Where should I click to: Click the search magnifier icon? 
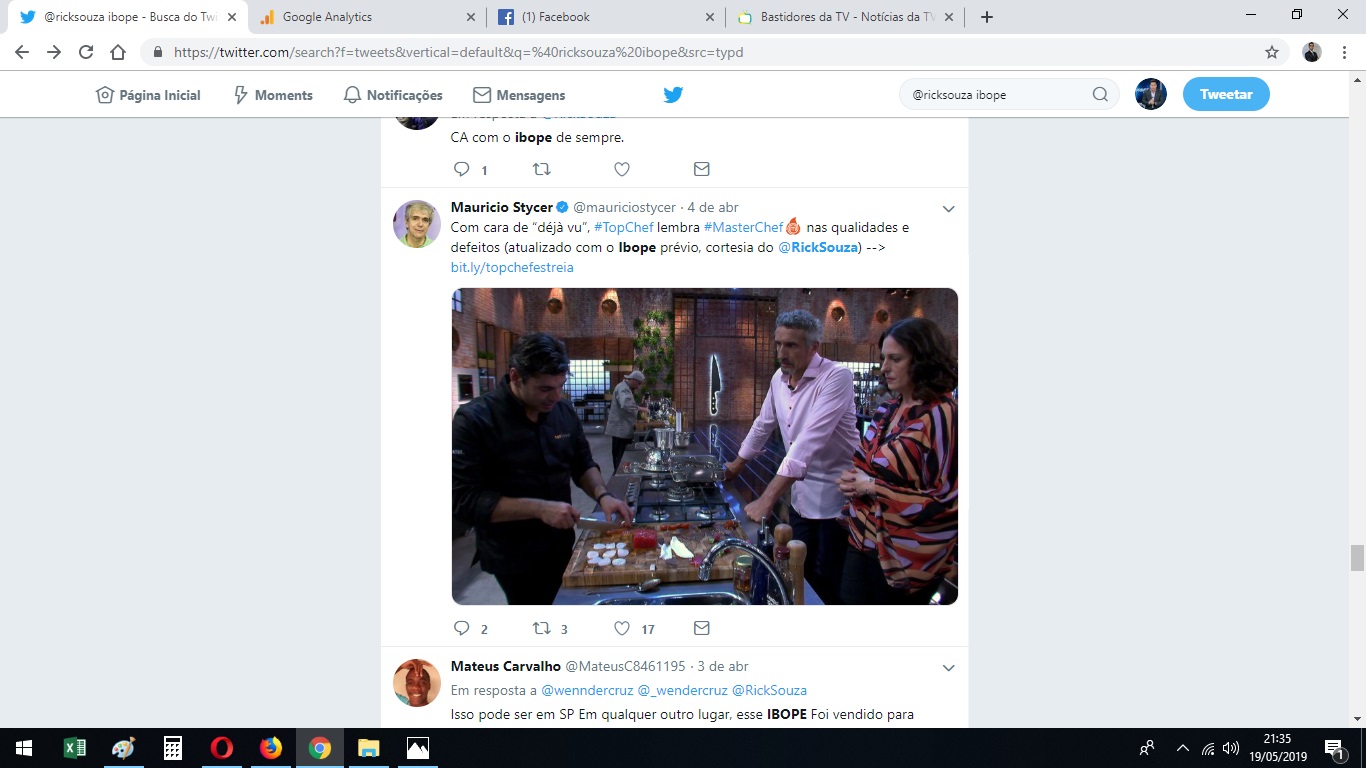click(x=1100, y=95)
